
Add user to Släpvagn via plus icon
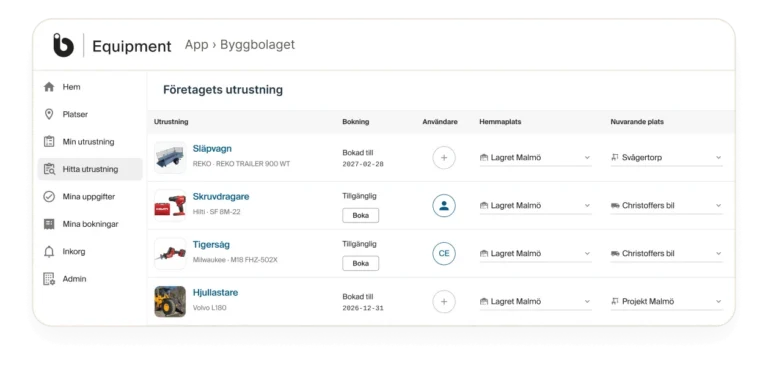pos(444,158)
